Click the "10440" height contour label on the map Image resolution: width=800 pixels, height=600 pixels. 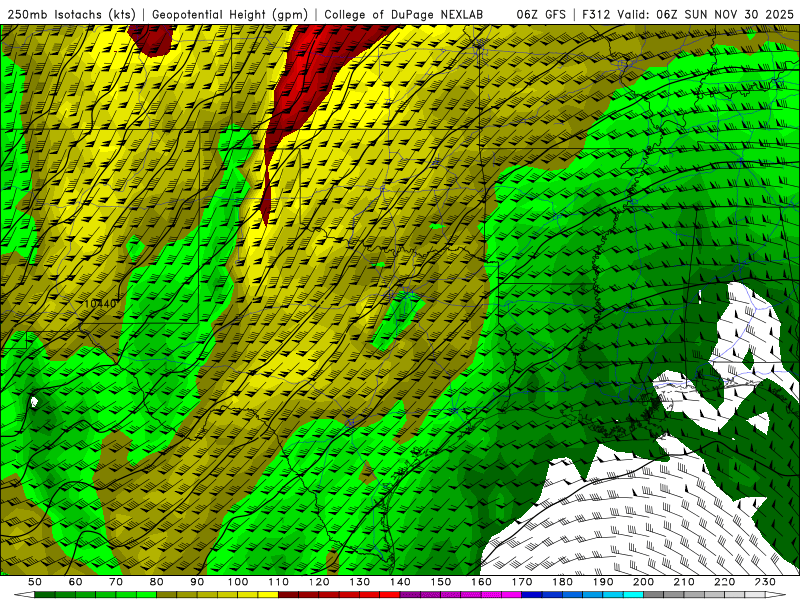pyautogui.click(x=101, y=304)
